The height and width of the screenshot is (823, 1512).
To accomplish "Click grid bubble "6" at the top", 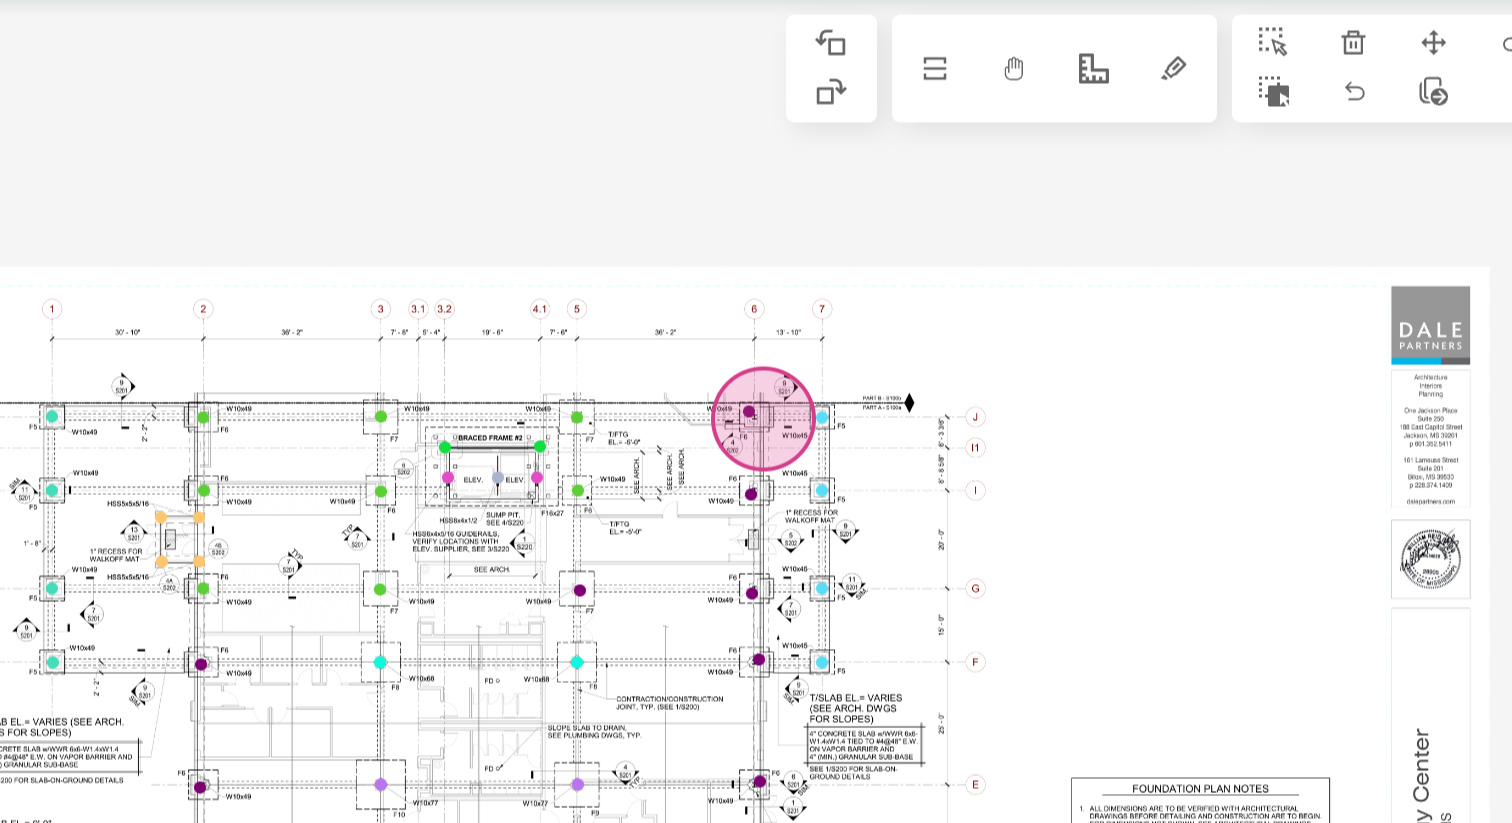I will [x=755, y=309].
